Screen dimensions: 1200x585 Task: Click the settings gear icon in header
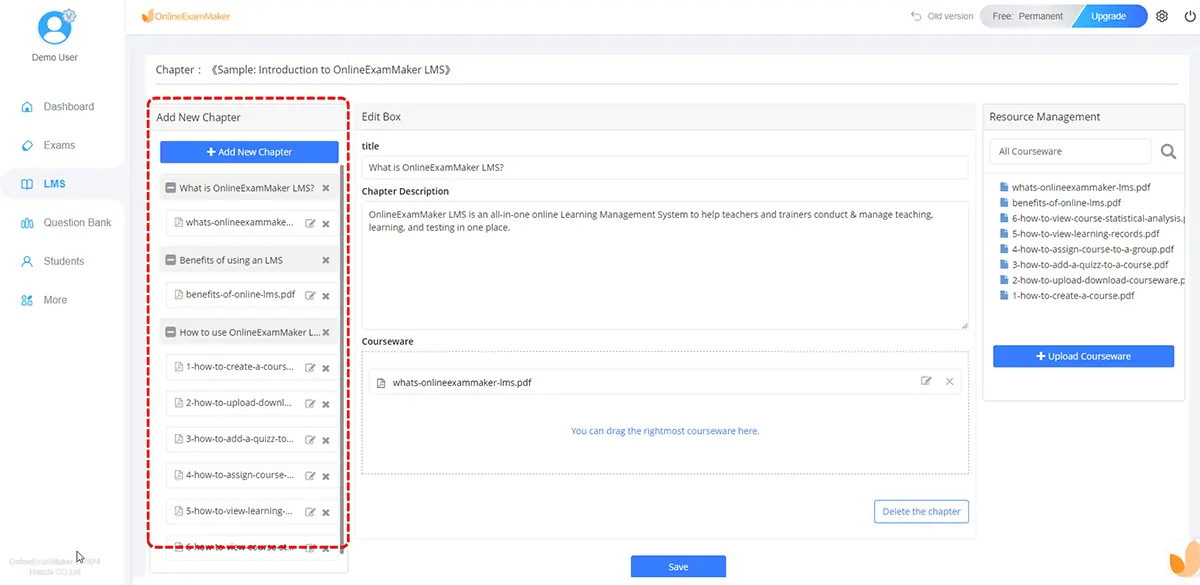tap(1162, 16)
